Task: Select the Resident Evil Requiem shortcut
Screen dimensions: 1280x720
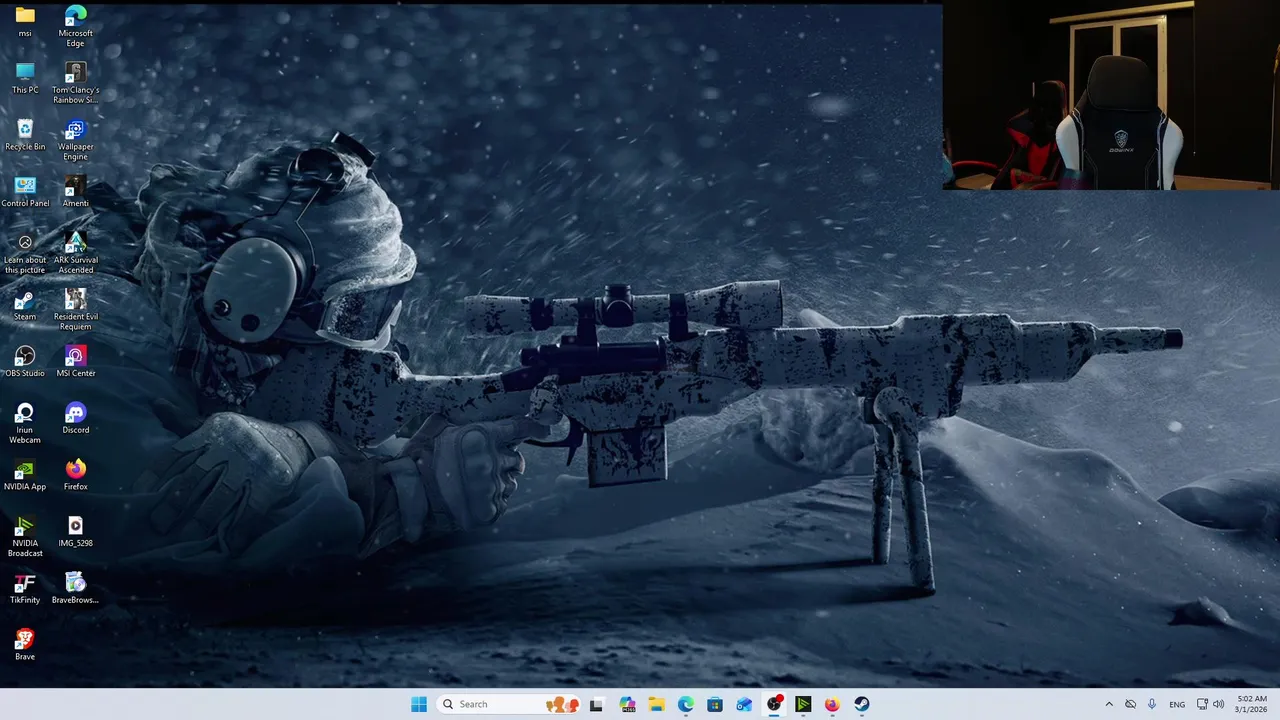Action: (x=75, y=310)
